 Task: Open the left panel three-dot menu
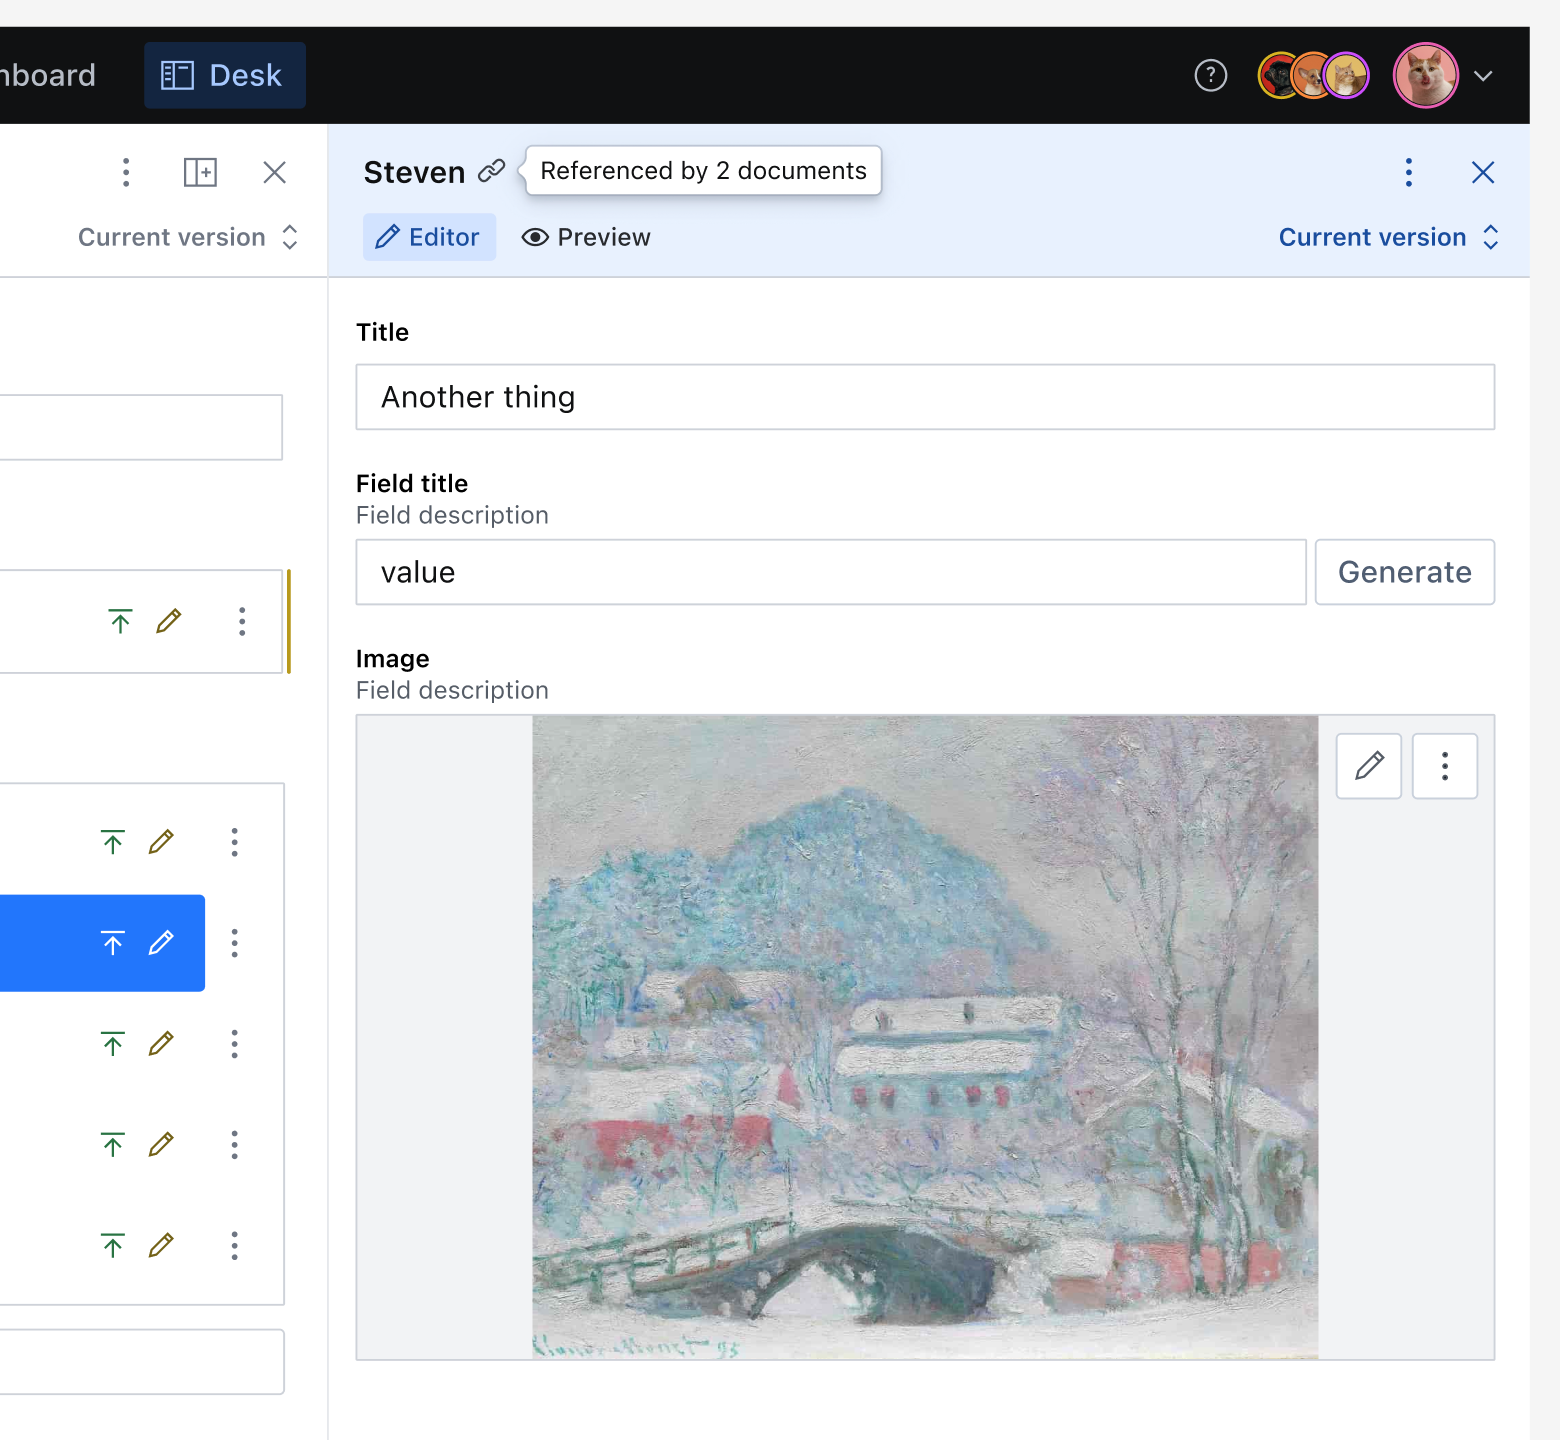[125, 172]
